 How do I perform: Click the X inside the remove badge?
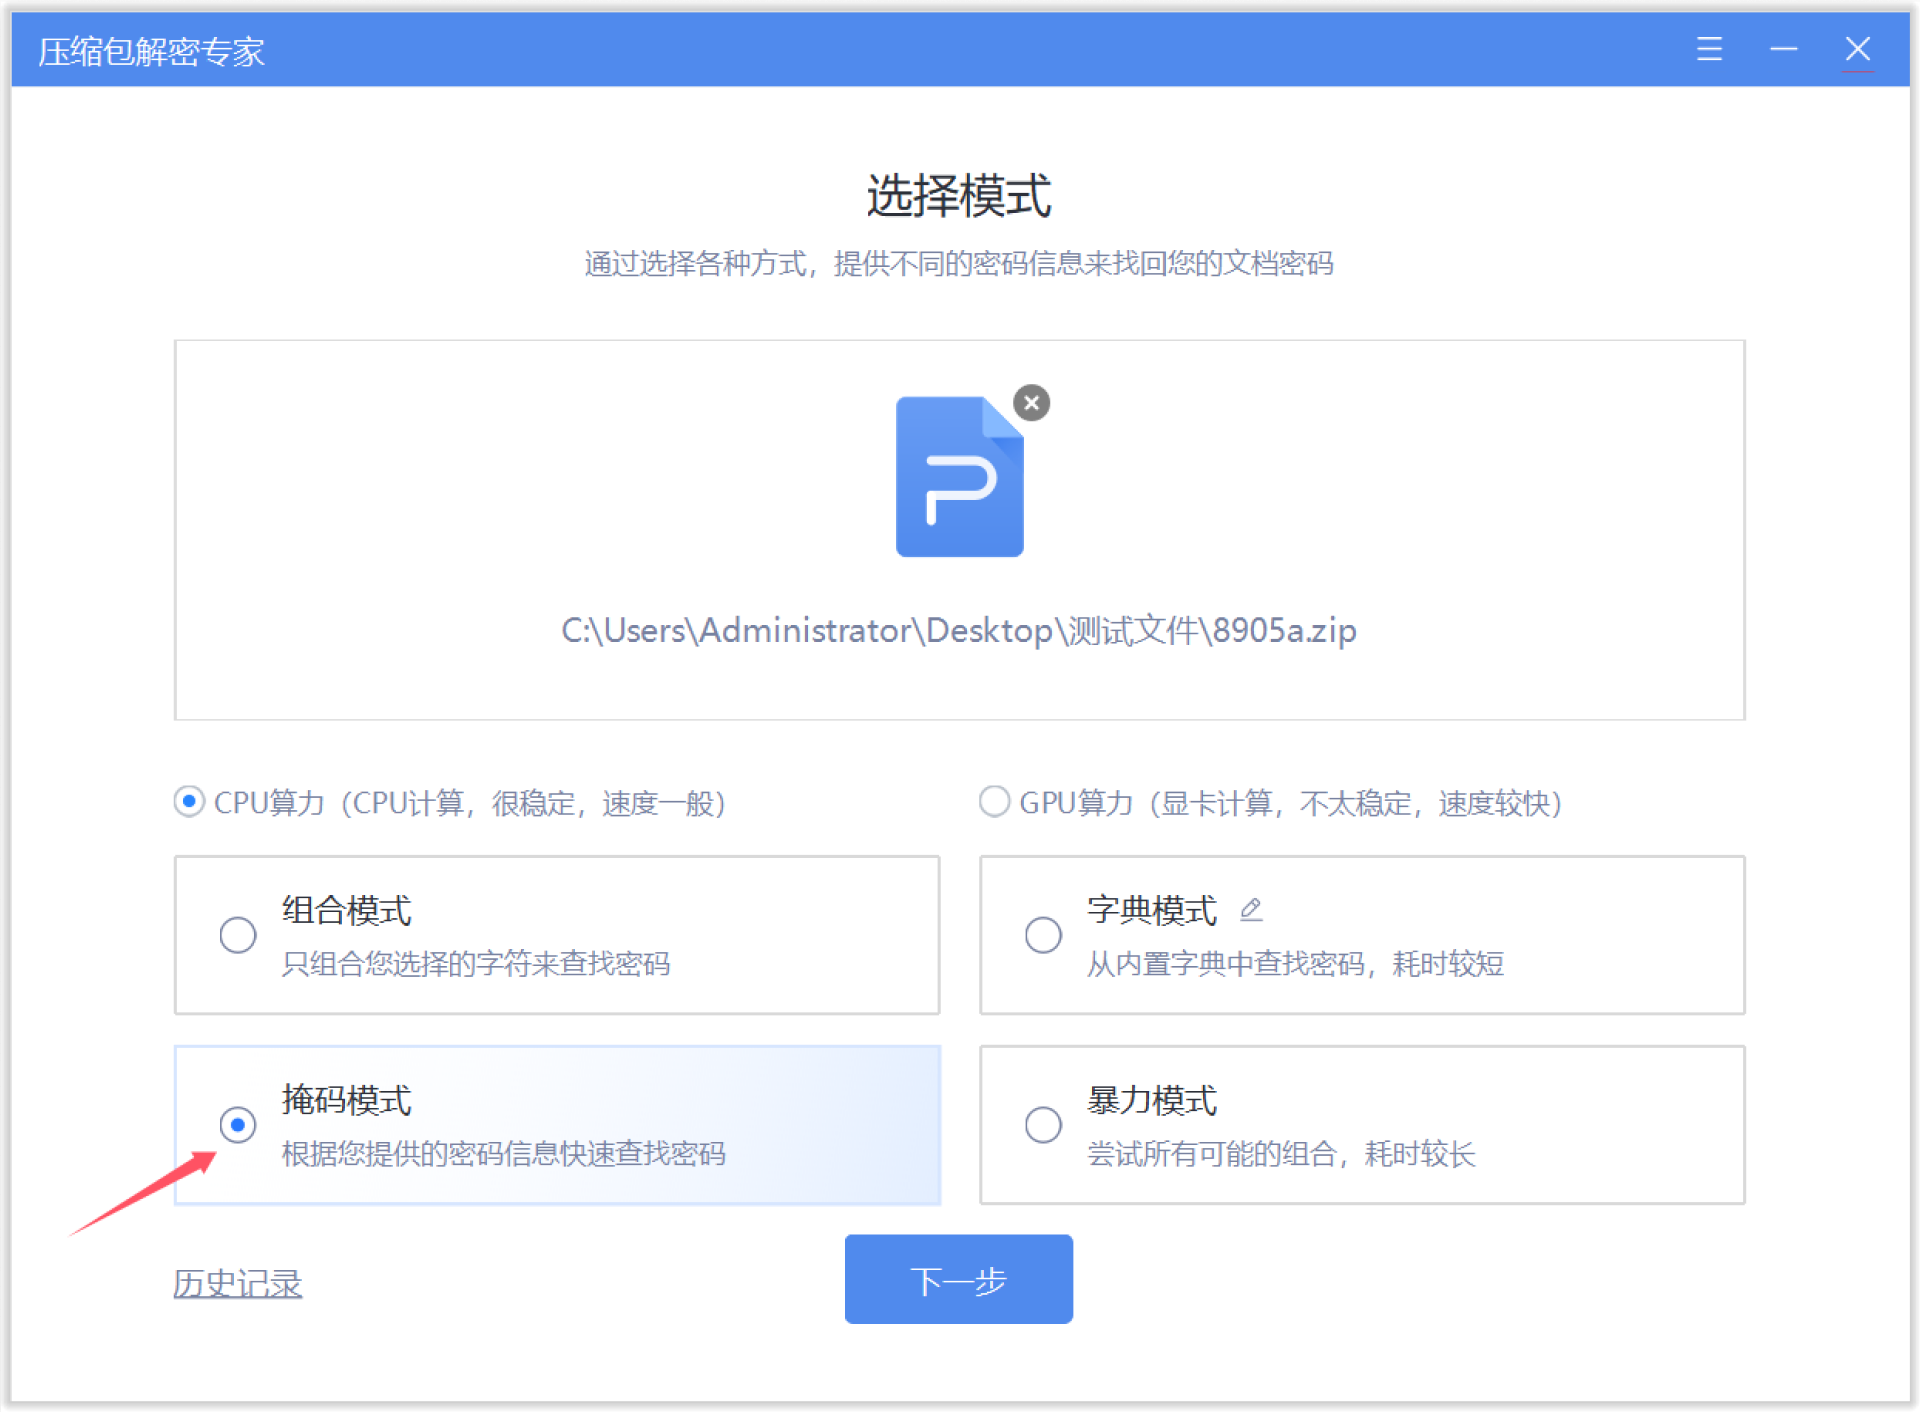tap(1031, 403)
